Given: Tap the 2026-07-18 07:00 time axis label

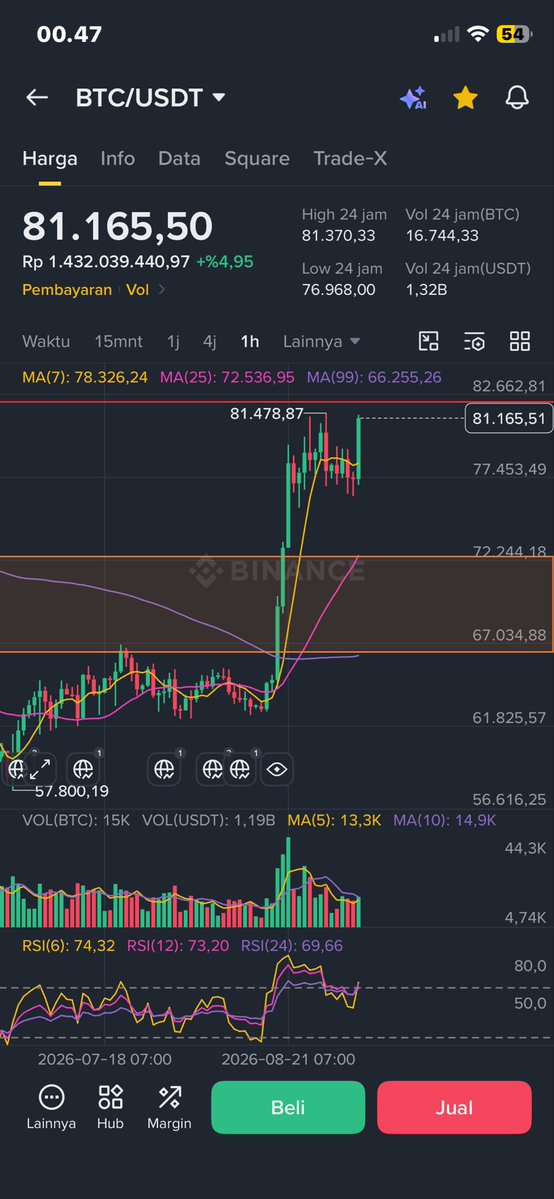Looking at the screenshot, I should [105, 1059].
